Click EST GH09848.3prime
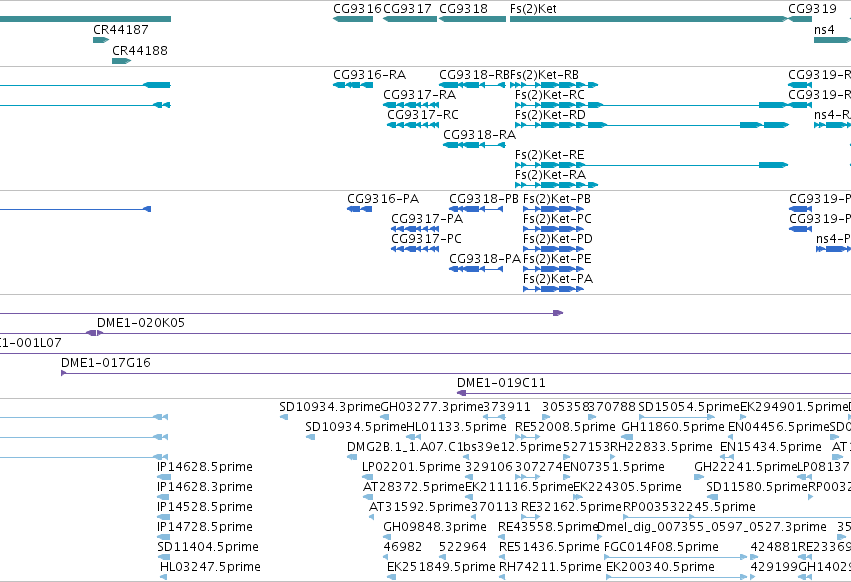The height and width of the screenshot is (582, 851). (388, 537)
